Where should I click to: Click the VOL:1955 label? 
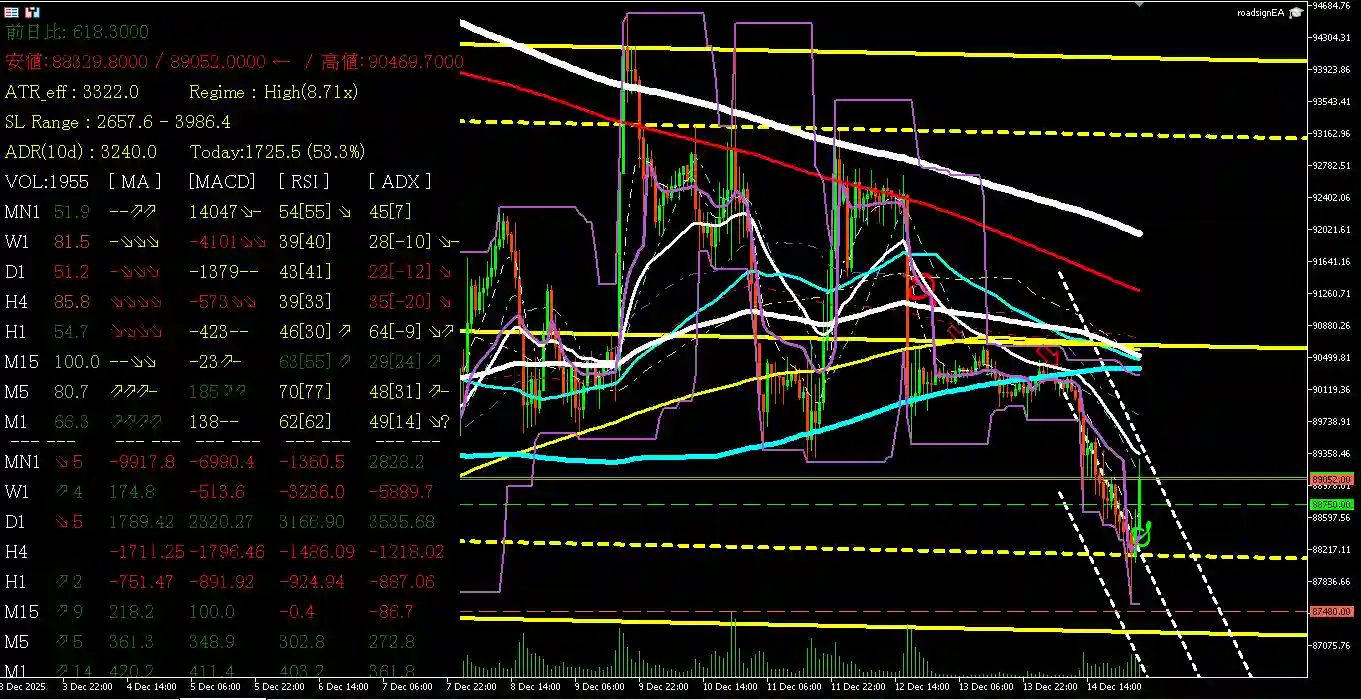[x=47, y=182]
